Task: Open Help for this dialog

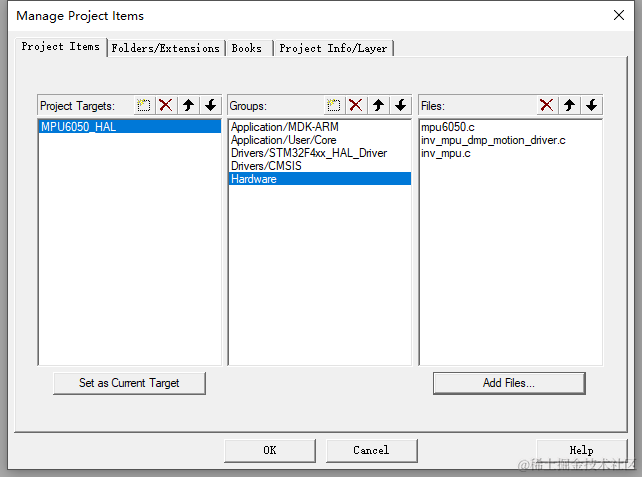Action: tap(581, 450)
